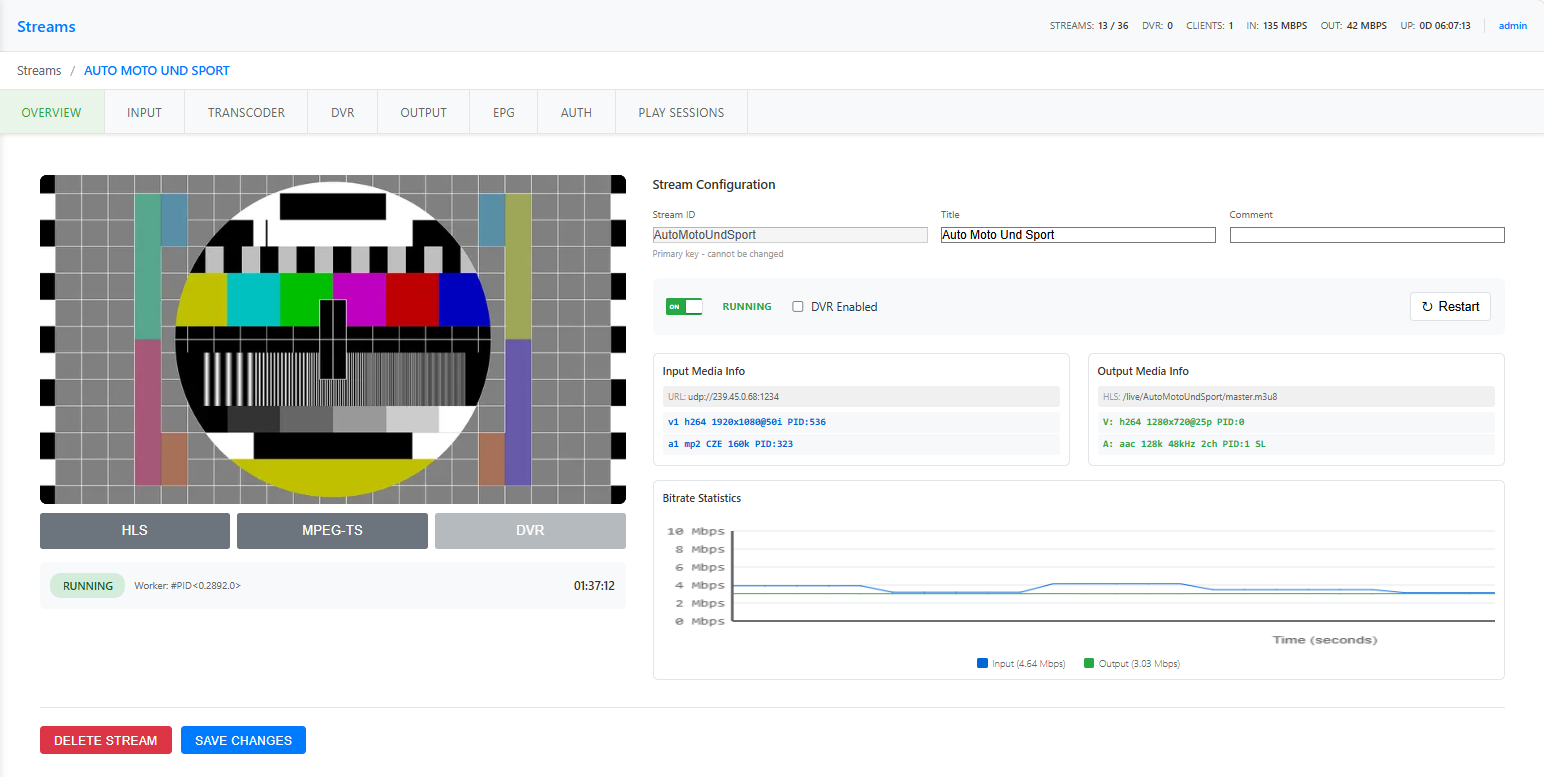The image size is (1544, 777).
Task: Go to the DVR tab
Action: click(343, 112)
